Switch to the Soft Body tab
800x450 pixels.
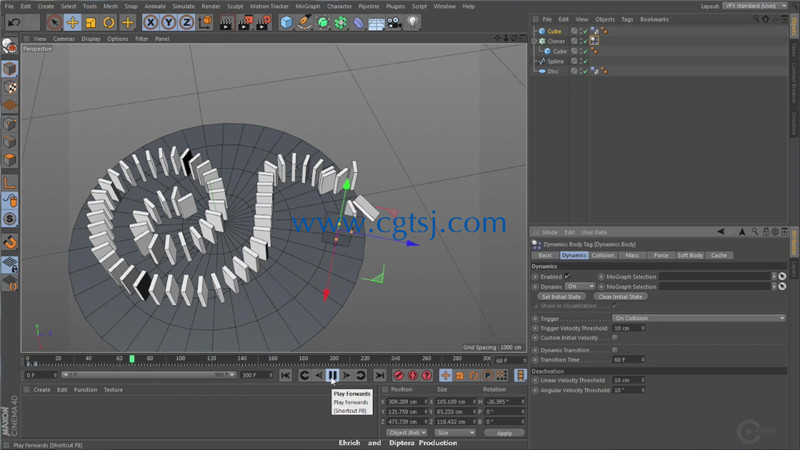pyautogui.click(x=690, y=255)
